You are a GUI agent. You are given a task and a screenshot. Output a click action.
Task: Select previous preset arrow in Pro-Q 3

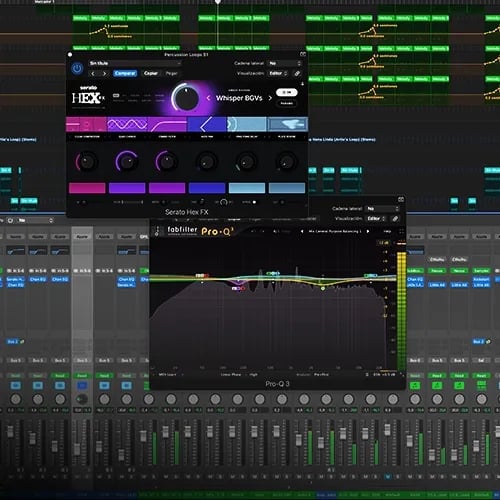[302, 231]
